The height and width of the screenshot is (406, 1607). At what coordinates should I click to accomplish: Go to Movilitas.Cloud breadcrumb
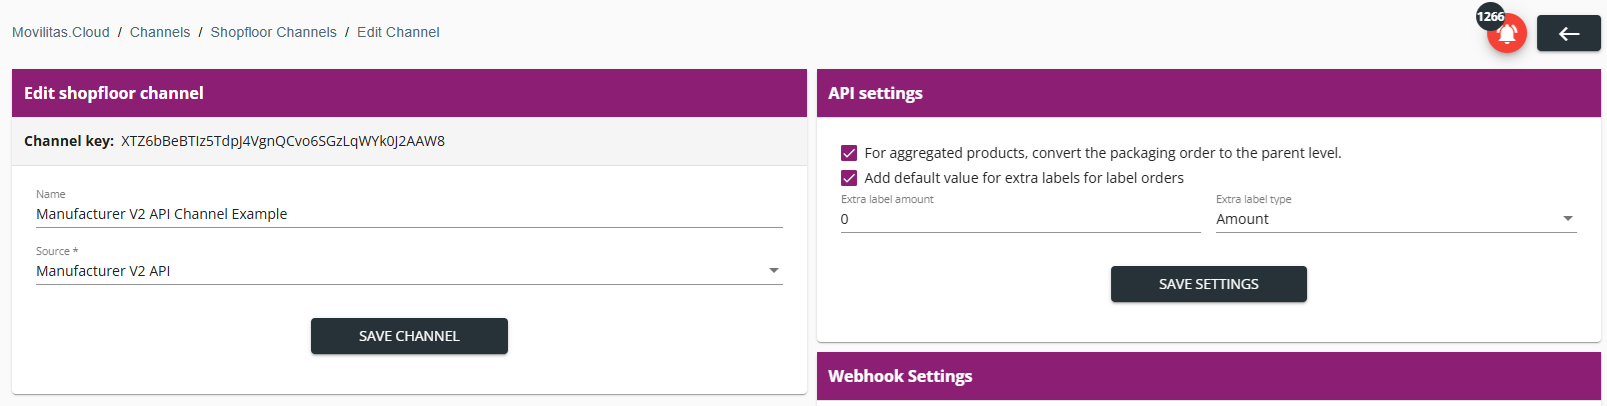[x=61, y=32]
